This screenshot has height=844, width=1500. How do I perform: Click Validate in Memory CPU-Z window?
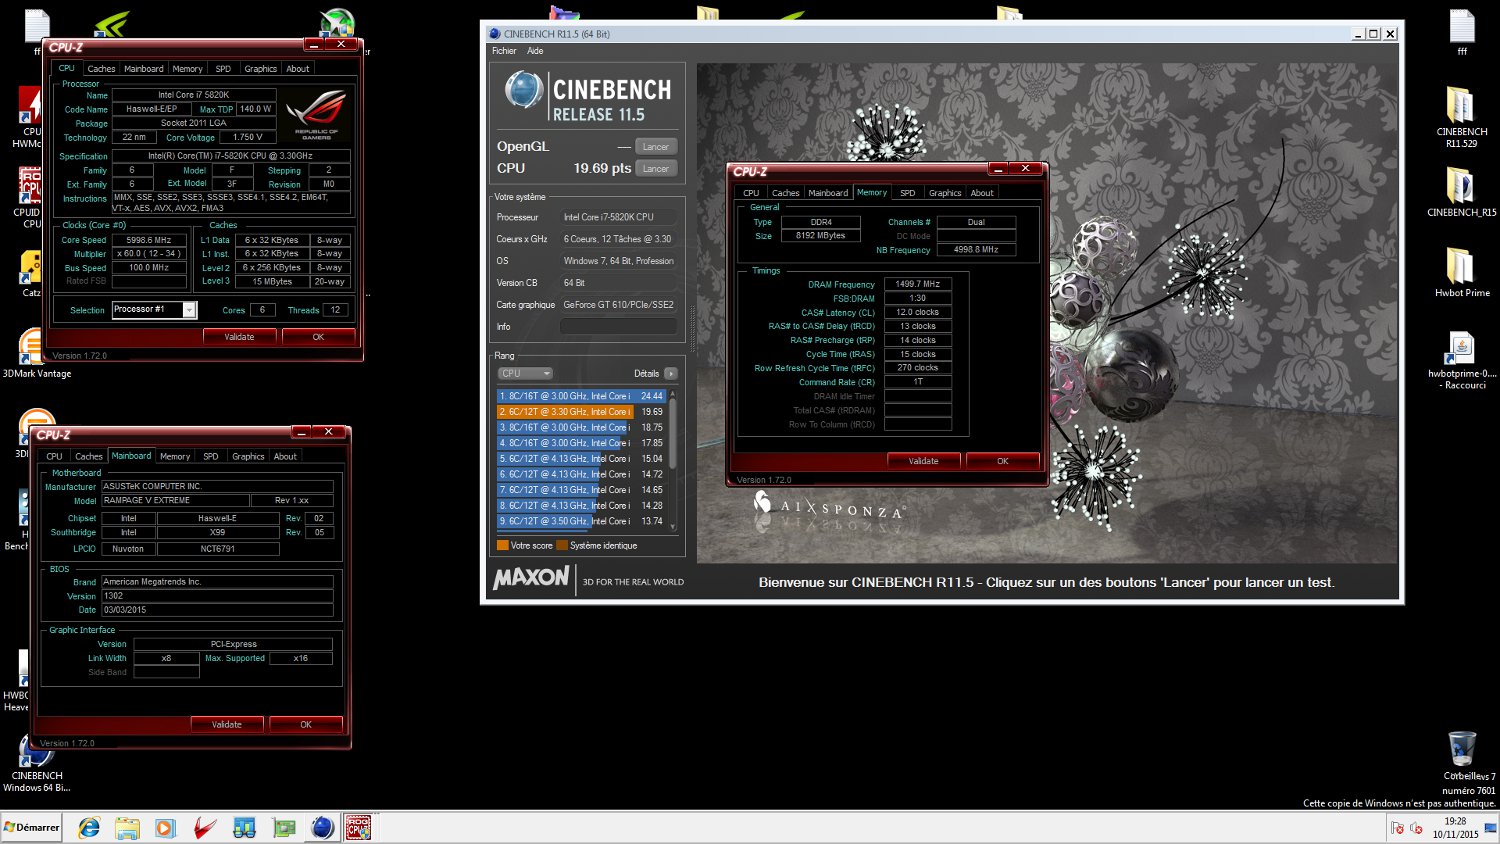[x=924, y=461]
